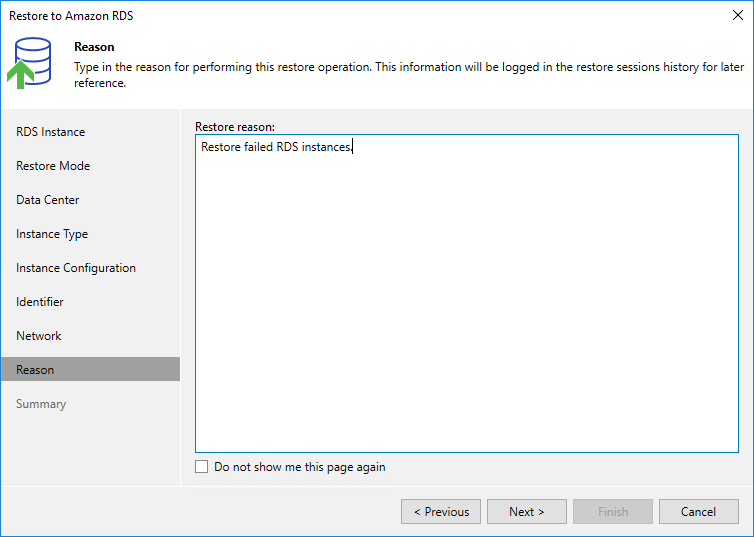Close the Restore to Amazon RDS dialog
The image size is (754, 537).
737,15
